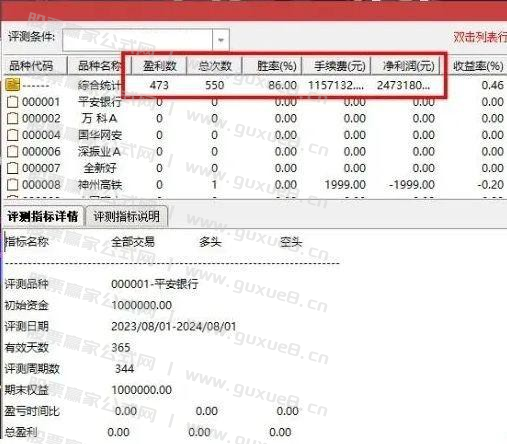The width and height of the screenshot is (507, 444).
Task: Select the 深振业A row name
Action: 99,151
